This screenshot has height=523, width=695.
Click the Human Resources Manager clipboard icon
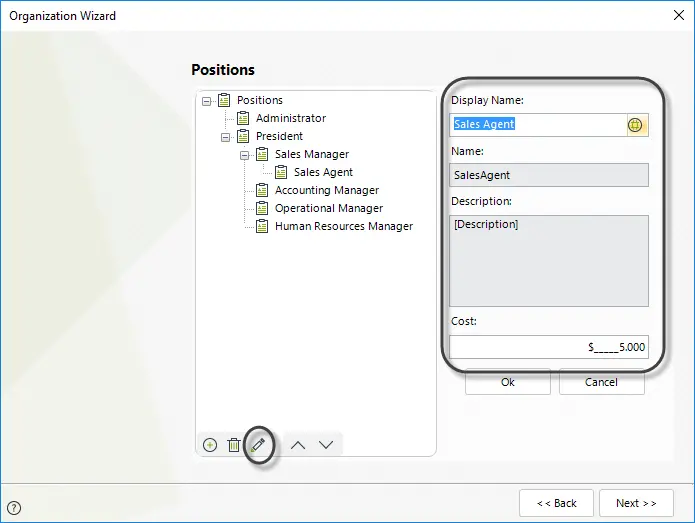tap(262, 226)
